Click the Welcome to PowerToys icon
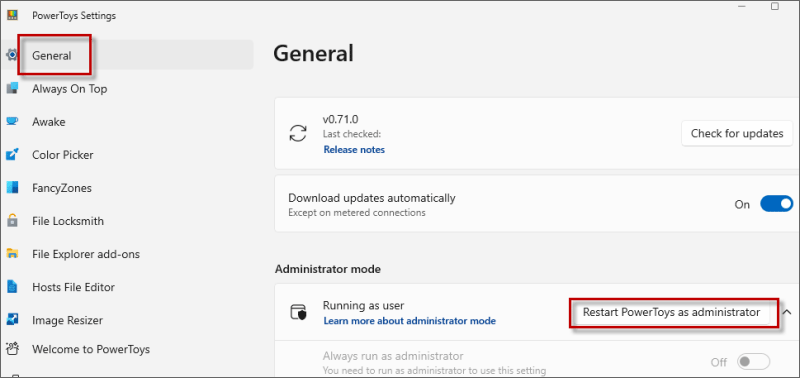The height and width of the screenshot is (378, 800). pyautogui.click(x=12, y=349)
